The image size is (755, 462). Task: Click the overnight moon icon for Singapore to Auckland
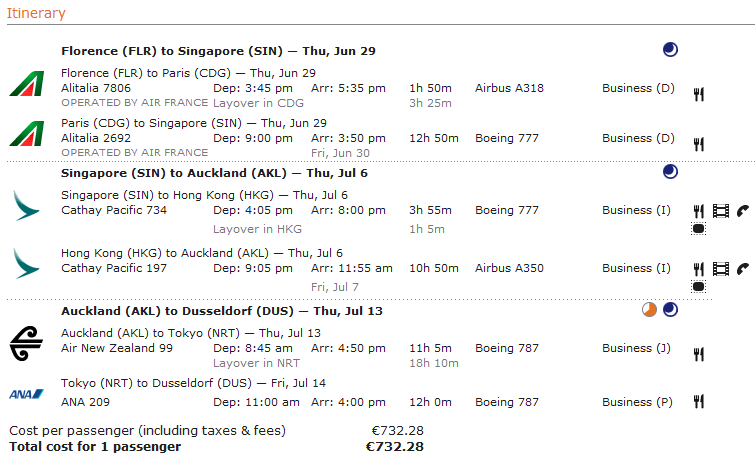pos(670,172)
